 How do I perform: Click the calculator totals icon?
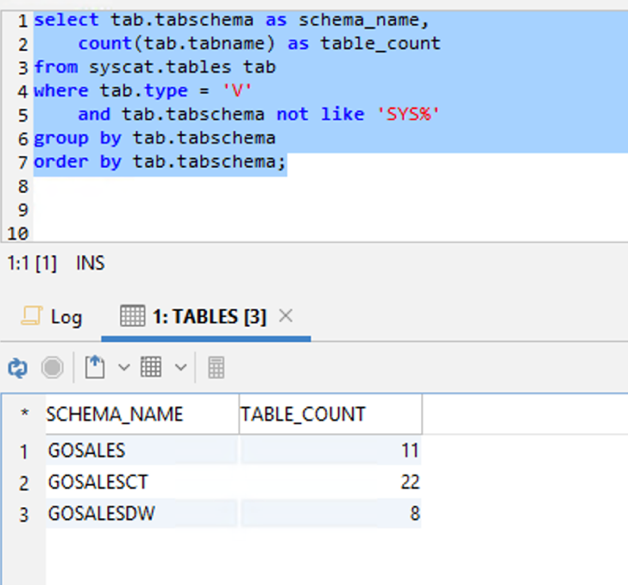coord(216,368)
